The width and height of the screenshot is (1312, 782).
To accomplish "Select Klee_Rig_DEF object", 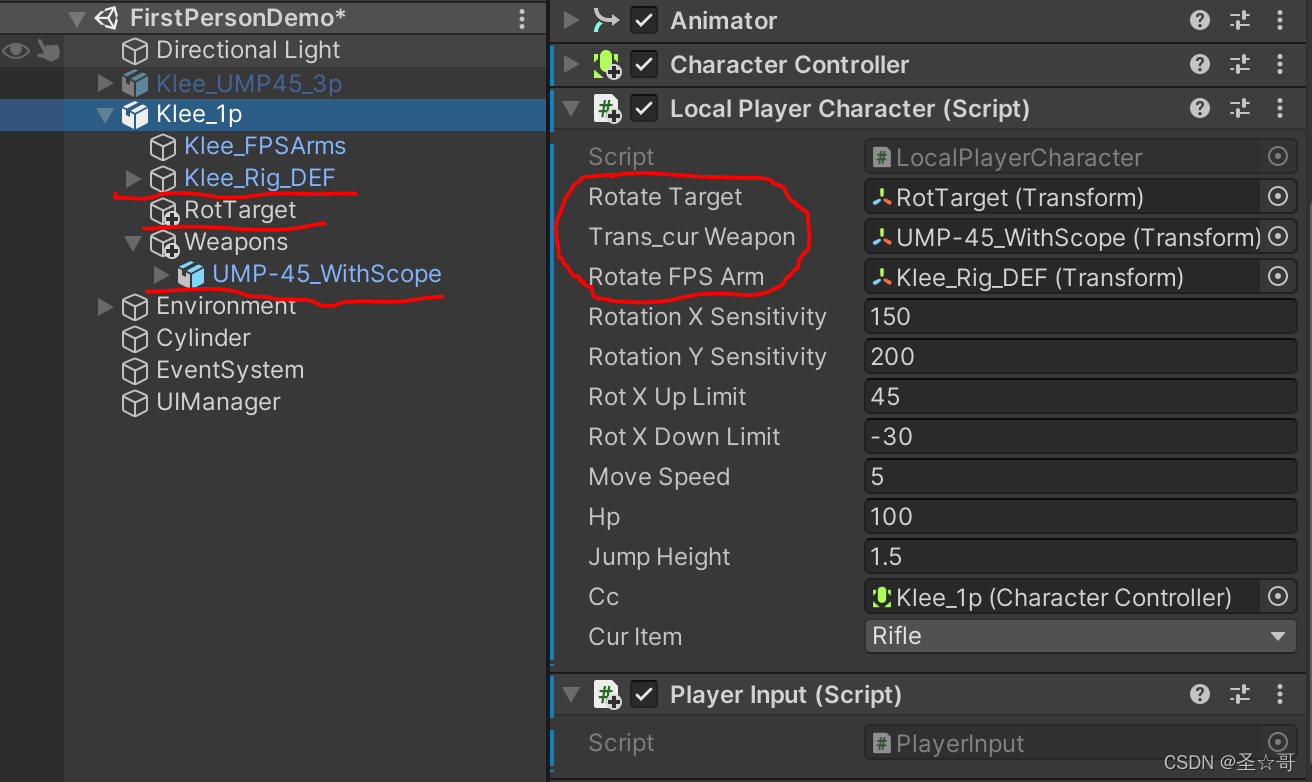I will 260,178.
